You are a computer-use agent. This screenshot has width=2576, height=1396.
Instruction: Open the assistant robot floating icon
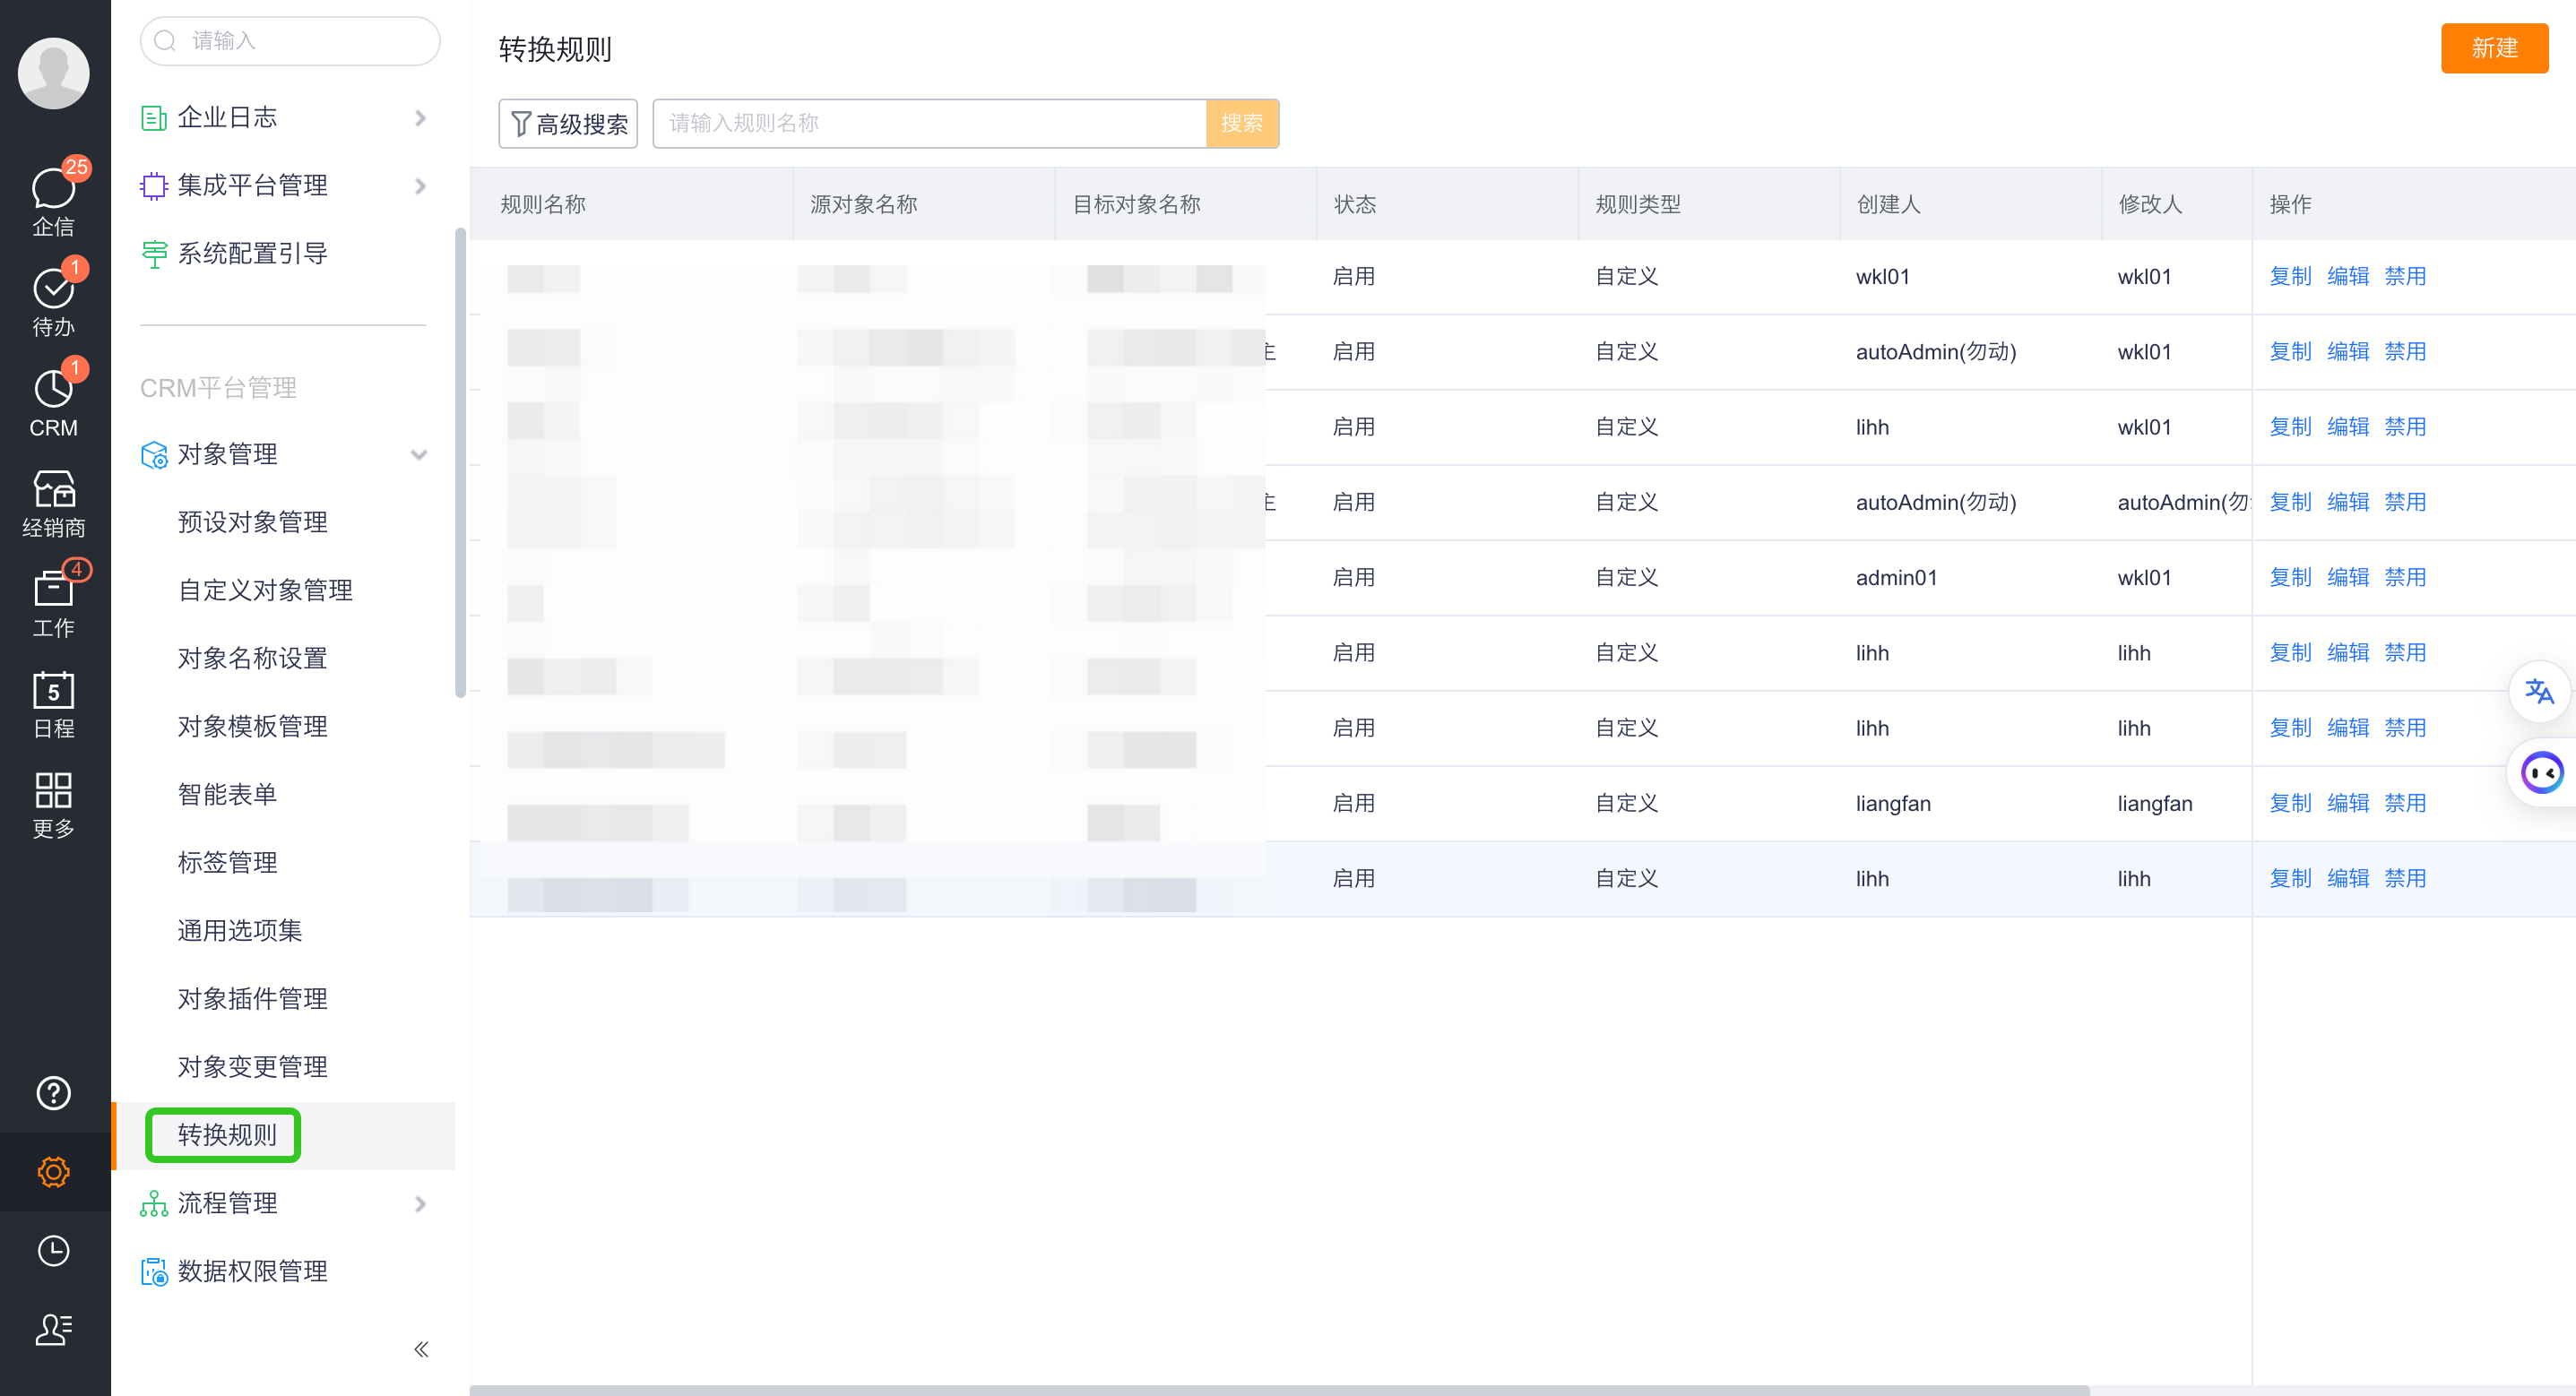[2541, 772]
